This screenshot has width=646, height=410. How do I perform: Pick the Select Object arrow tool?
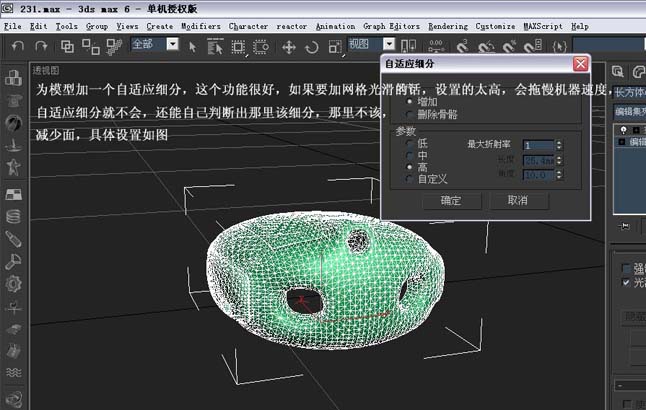(192, 47)
